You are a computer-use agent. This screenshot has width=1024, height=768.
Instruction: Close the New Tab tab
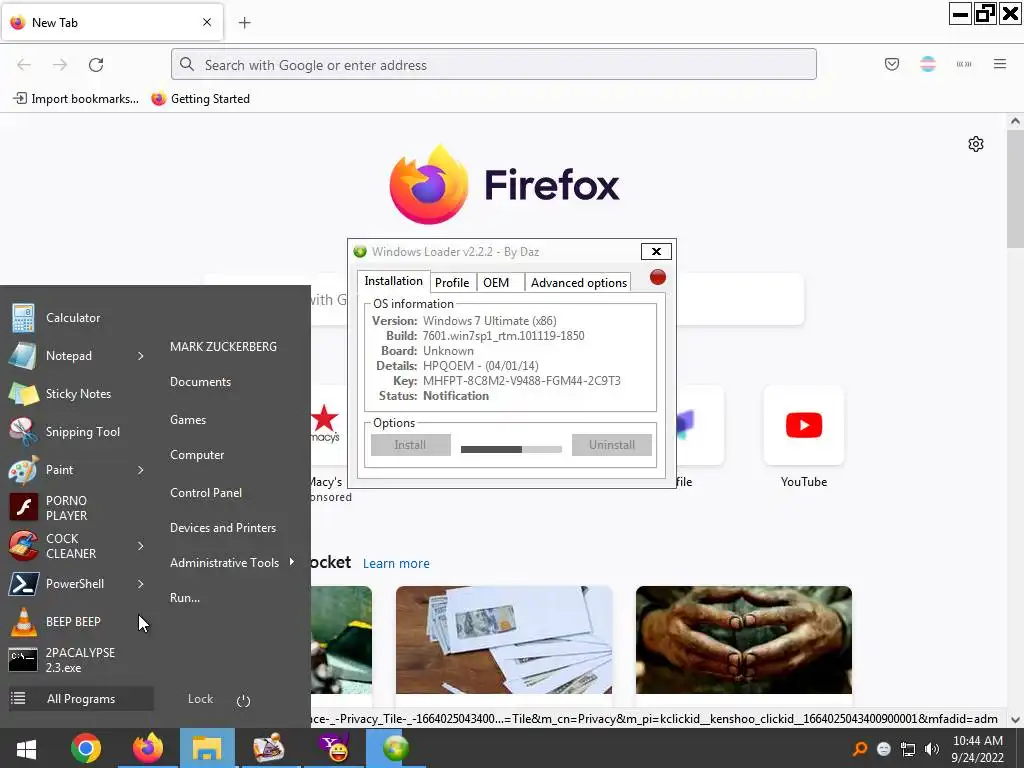(x=207, y=22)
